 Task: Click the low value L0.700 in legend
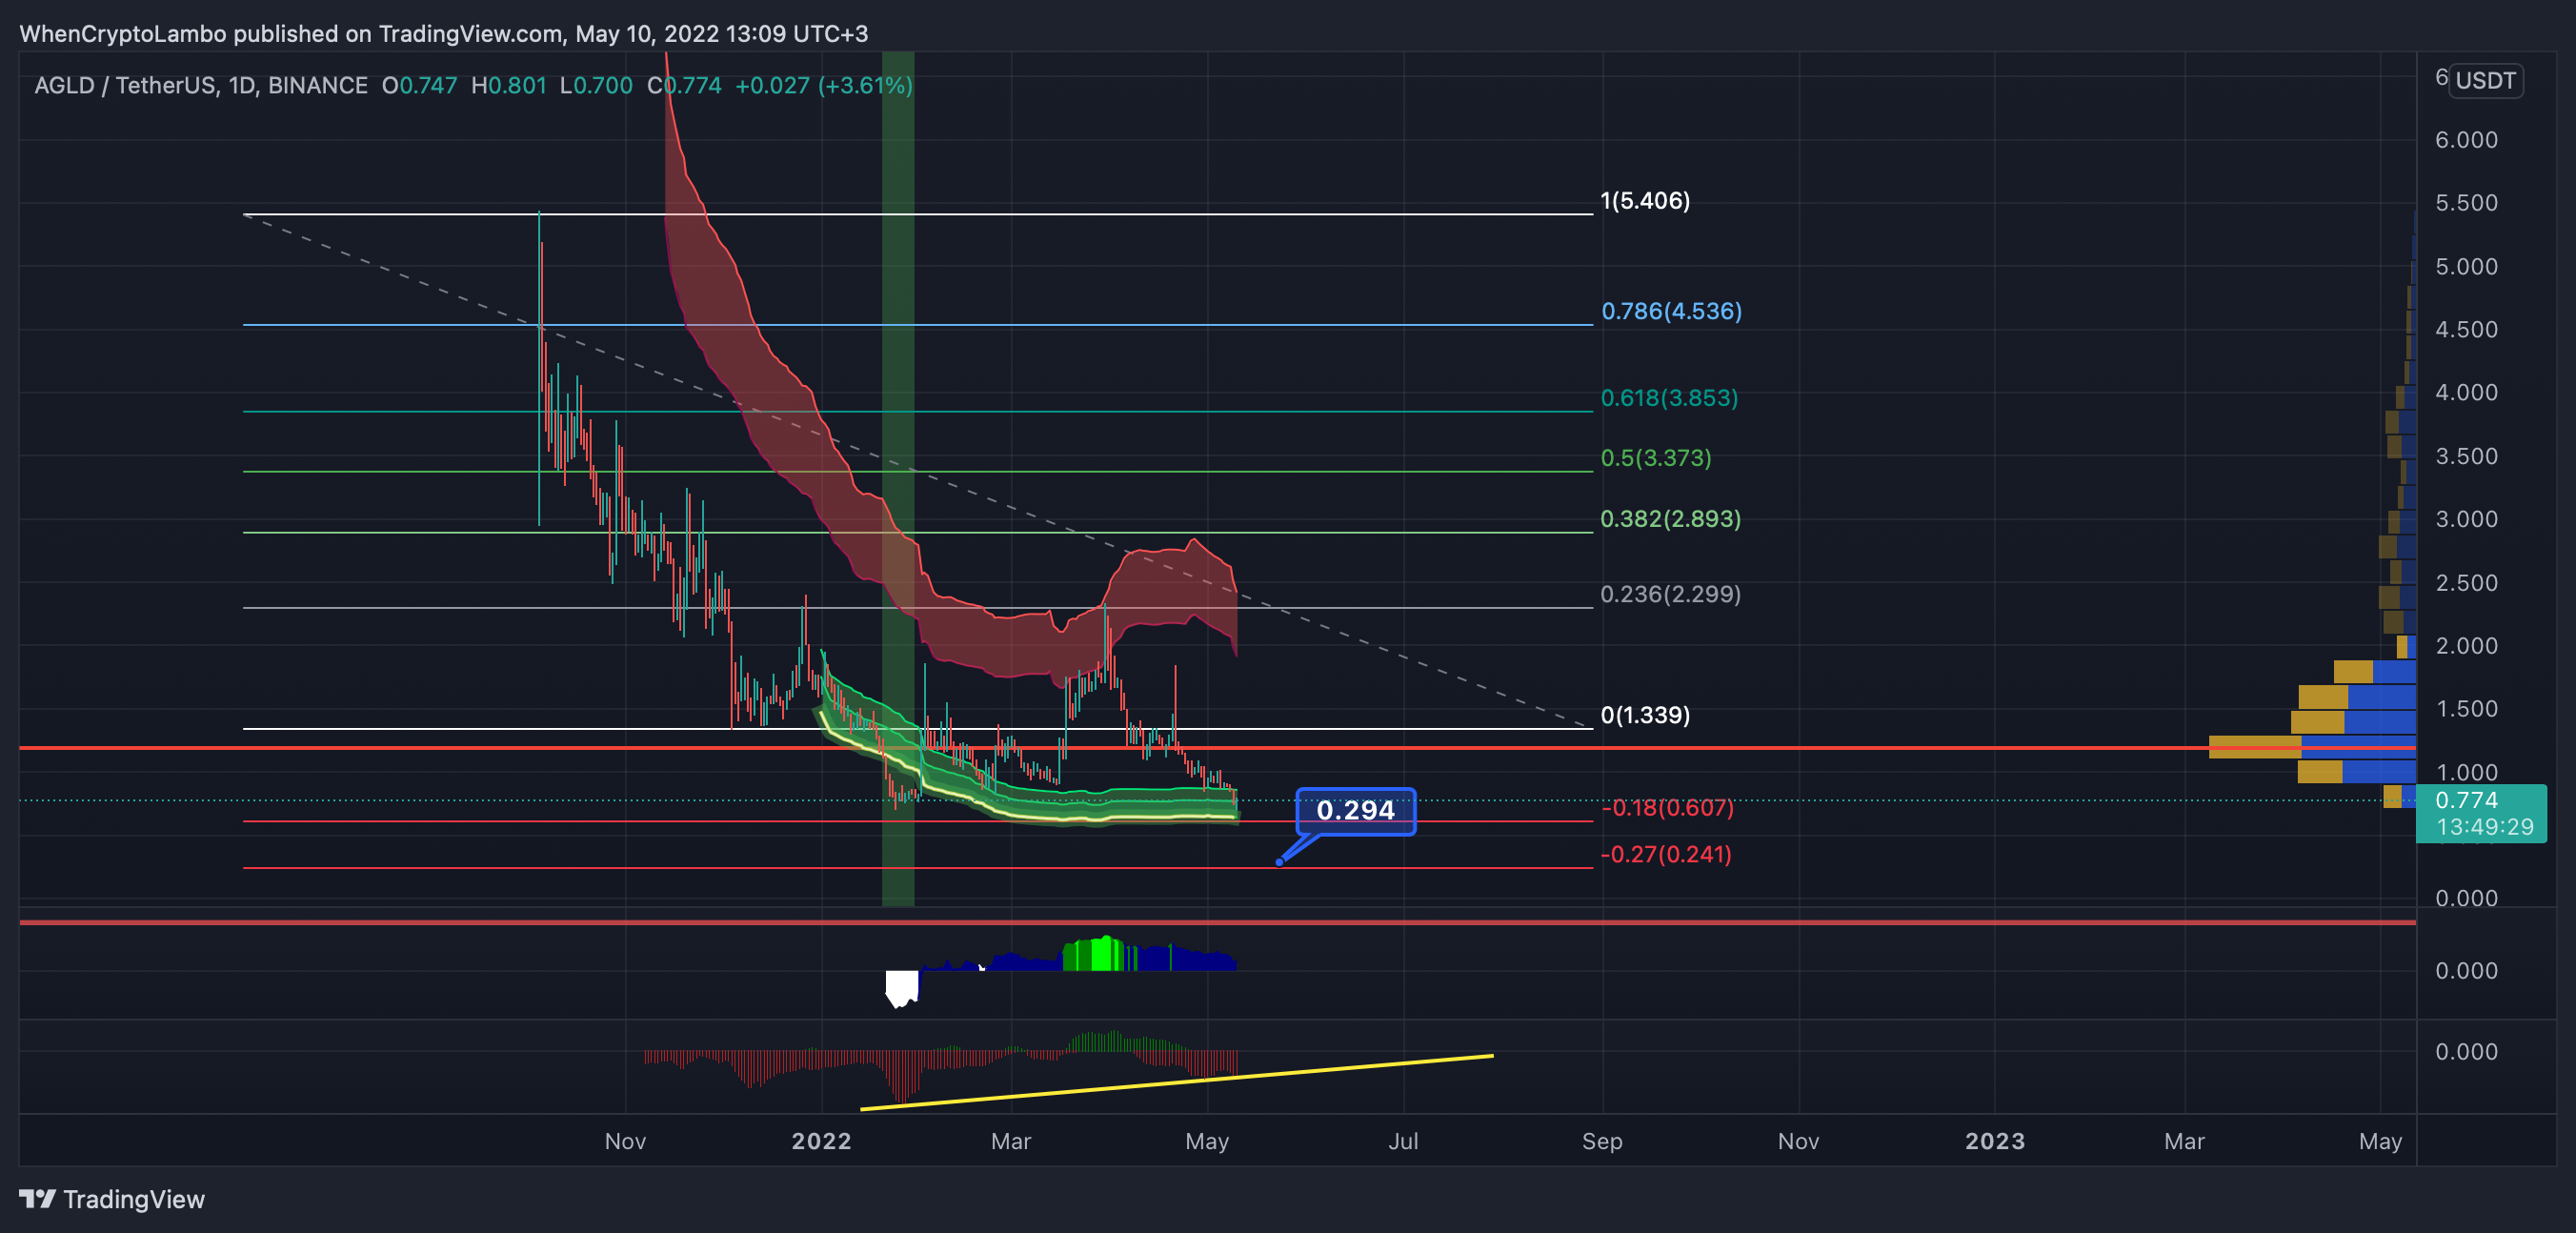click(x=596, y=85)
